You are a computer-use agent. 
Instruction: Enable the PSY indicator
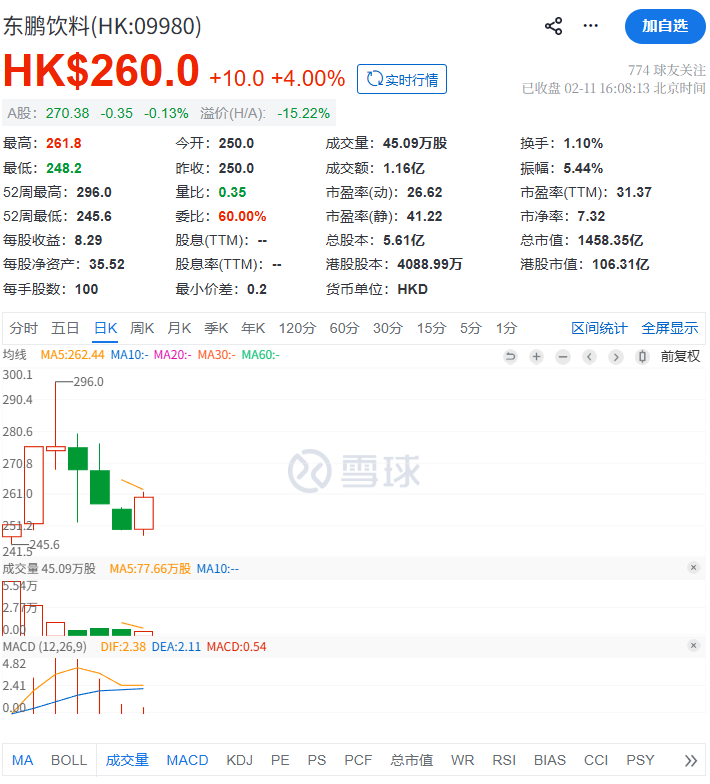pos(640,760)
